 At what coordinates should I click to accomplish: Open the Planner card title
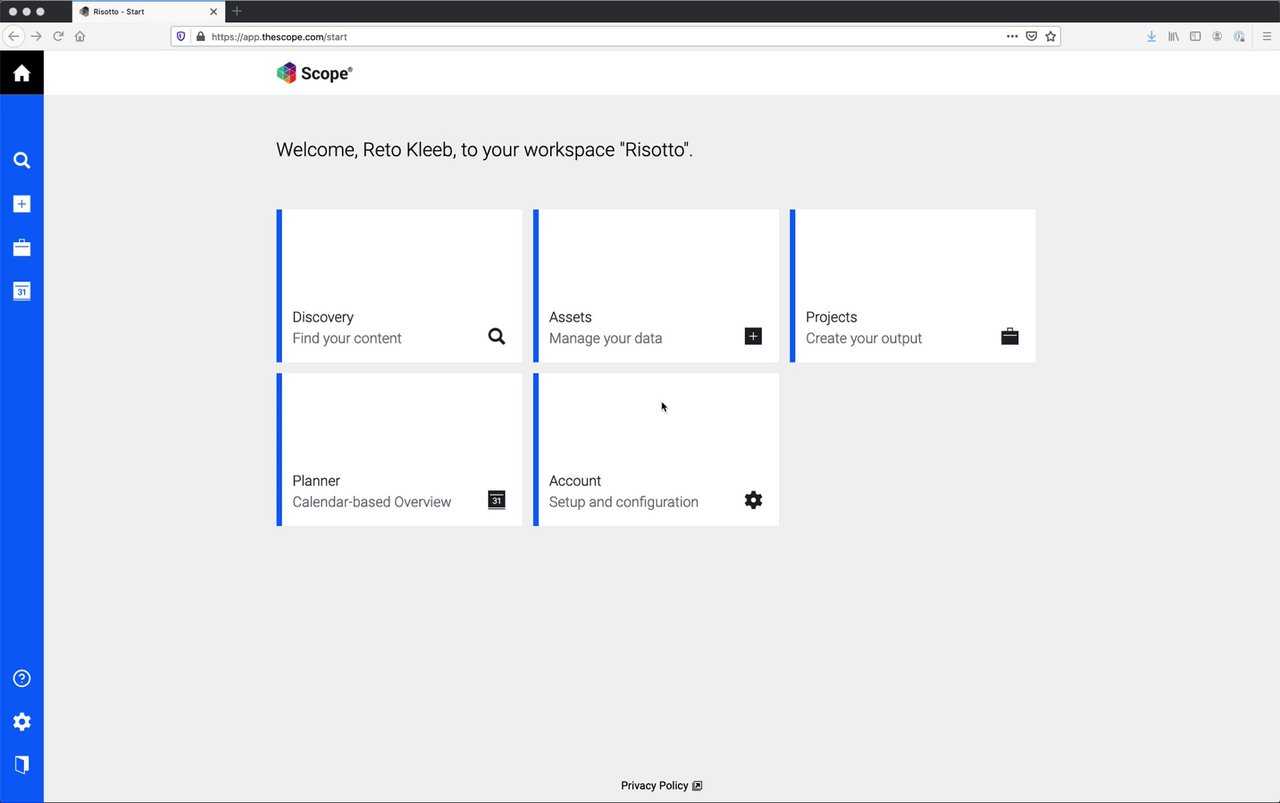pos(316,481)
